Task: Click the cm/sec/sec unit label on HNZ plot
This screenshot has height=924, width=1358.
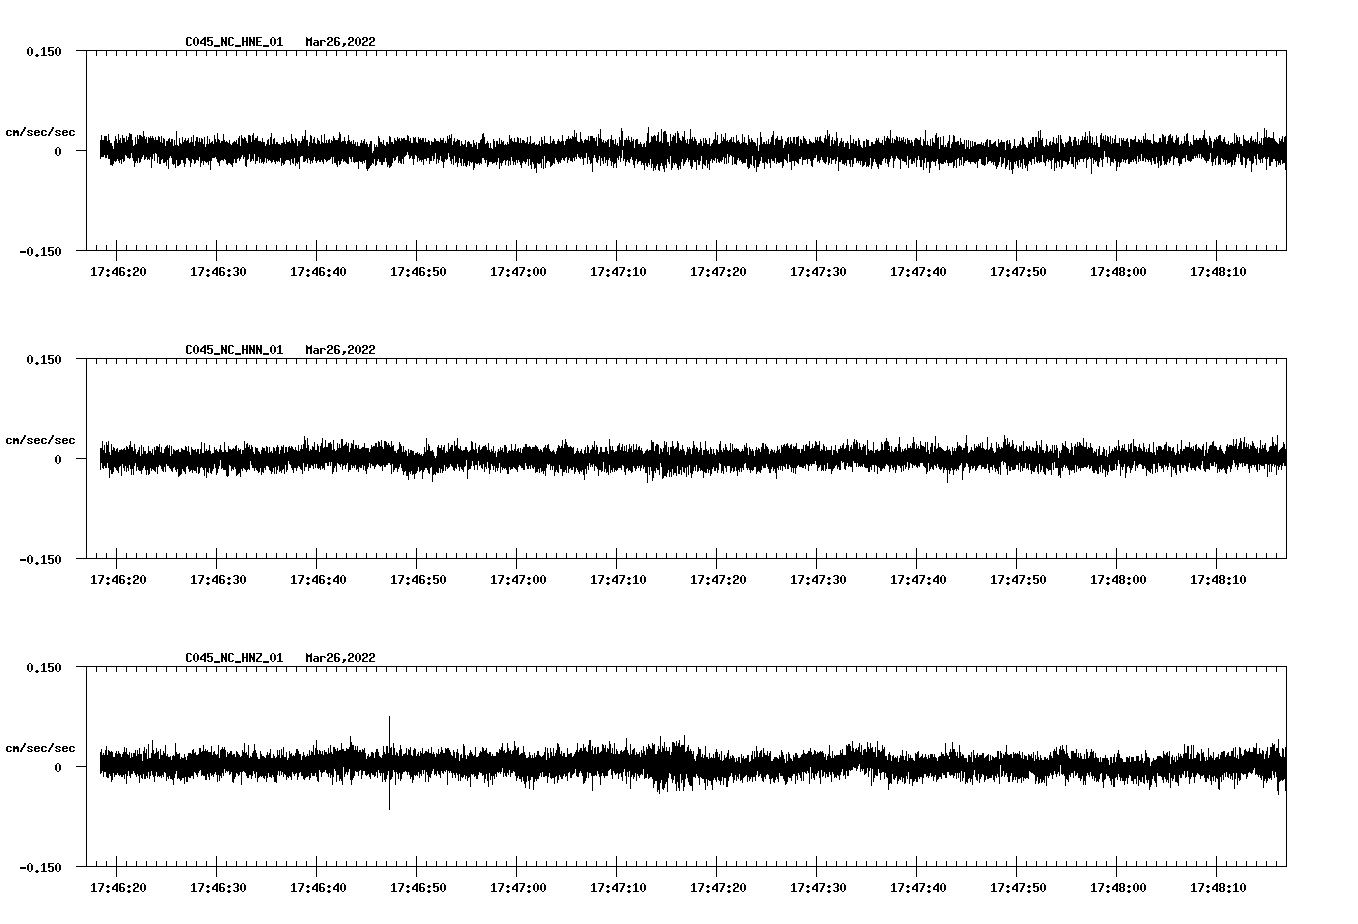Action: 40,748
